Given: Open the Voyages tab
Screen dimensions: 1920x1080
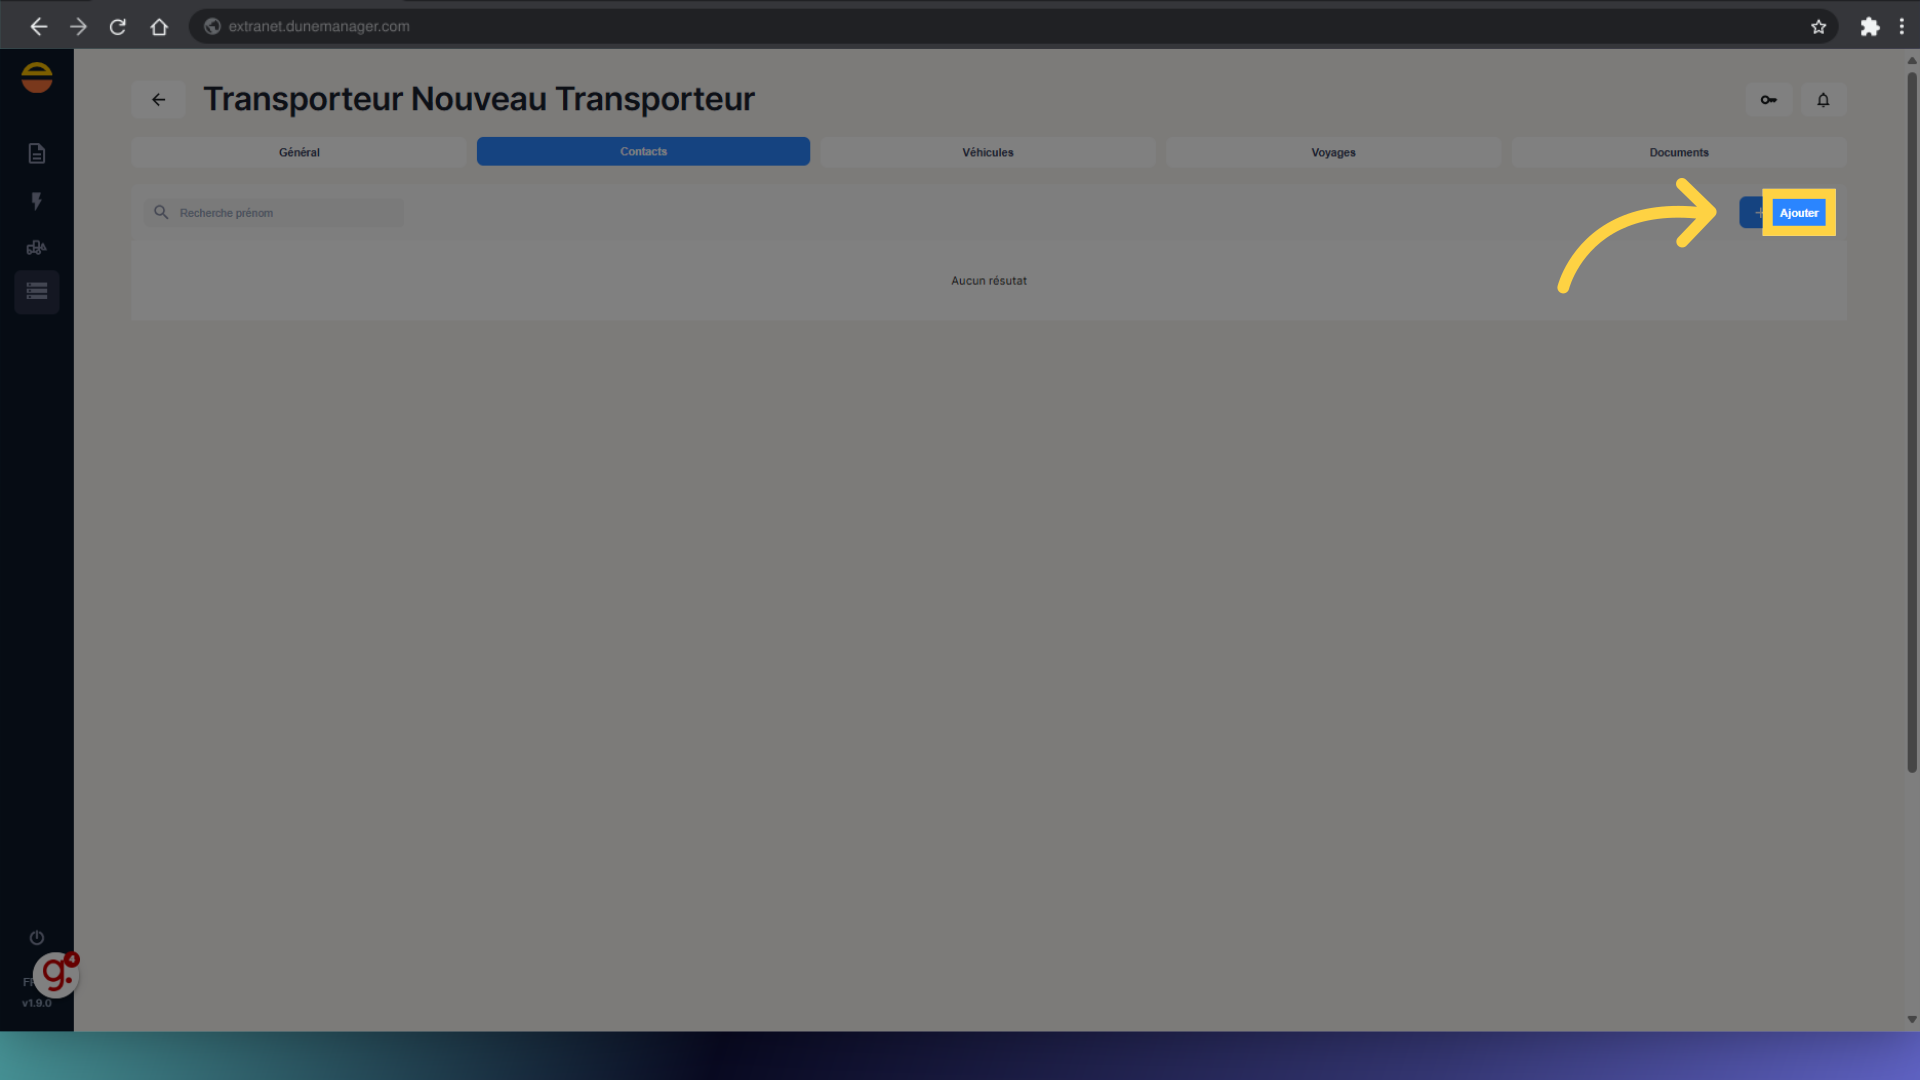Looking at the screenshot, I should [1333, 152].
